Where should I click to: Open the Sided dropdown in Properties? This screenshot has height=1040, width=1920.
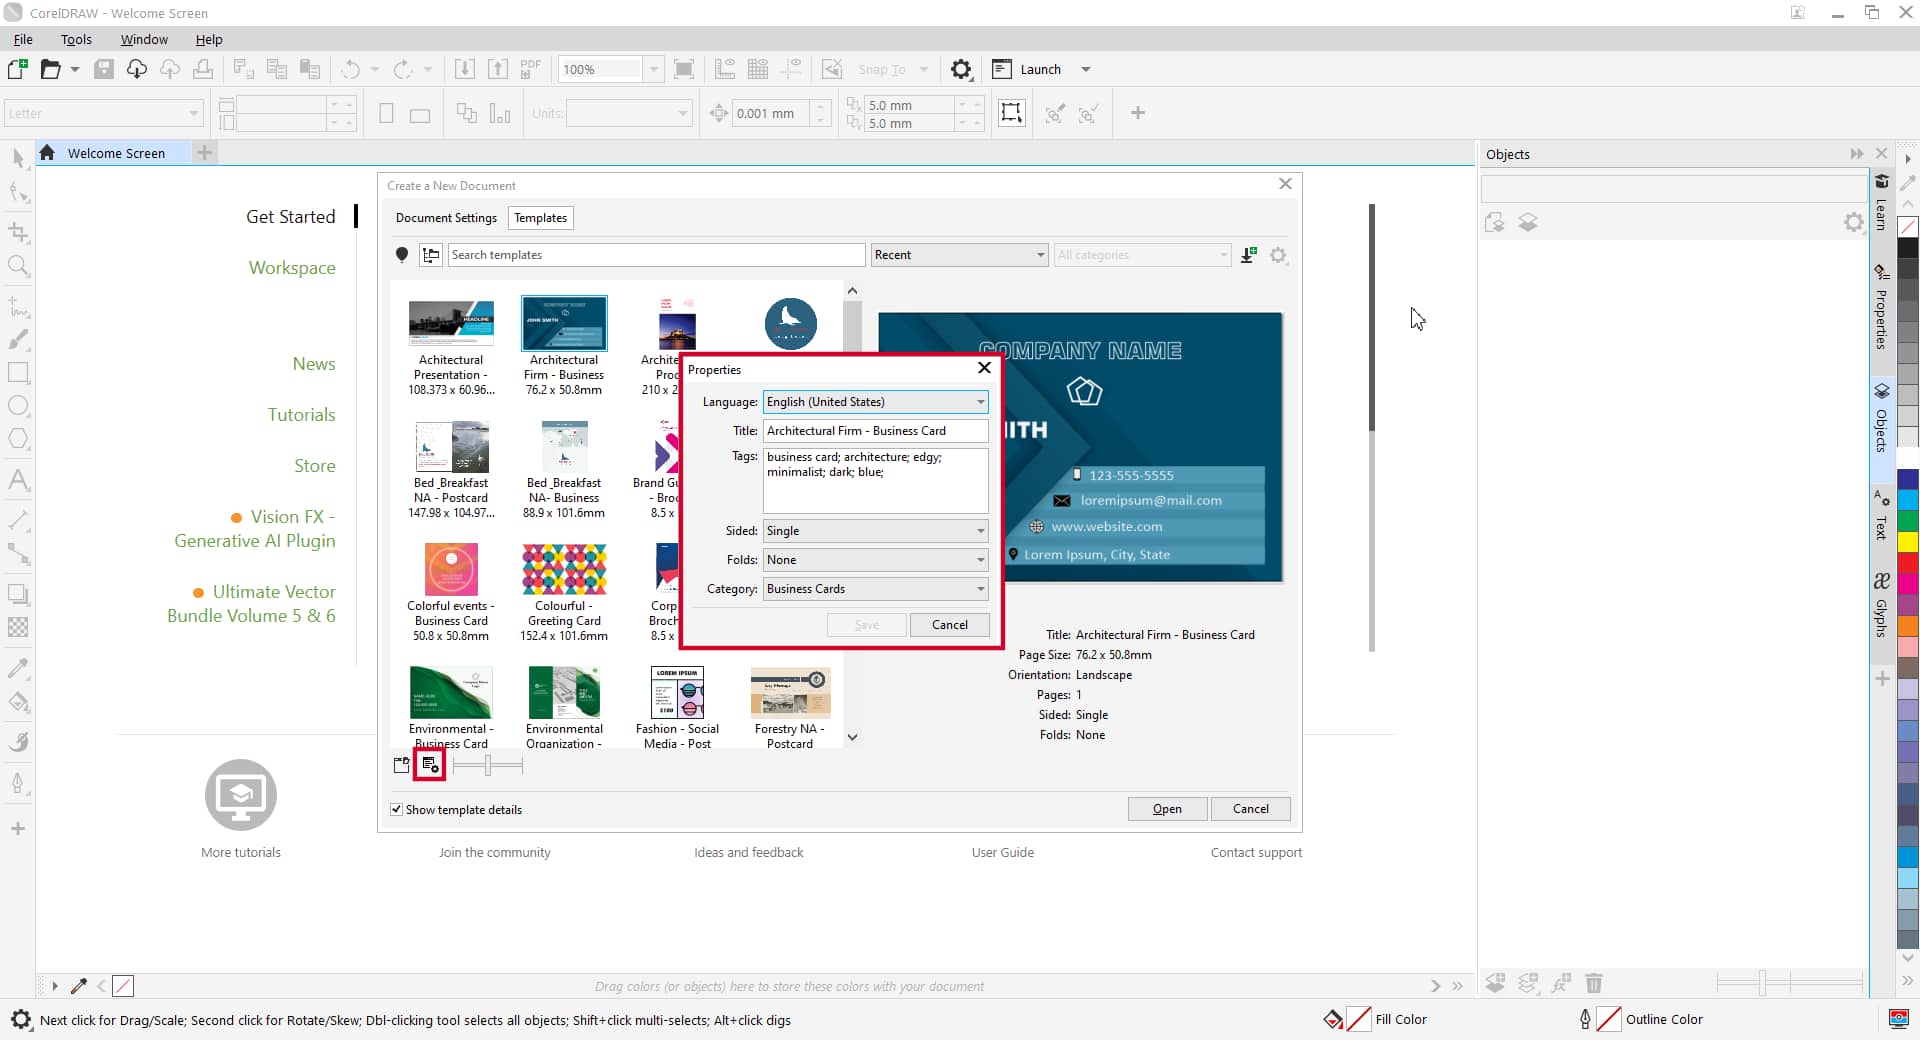click(x=876, y=531)
